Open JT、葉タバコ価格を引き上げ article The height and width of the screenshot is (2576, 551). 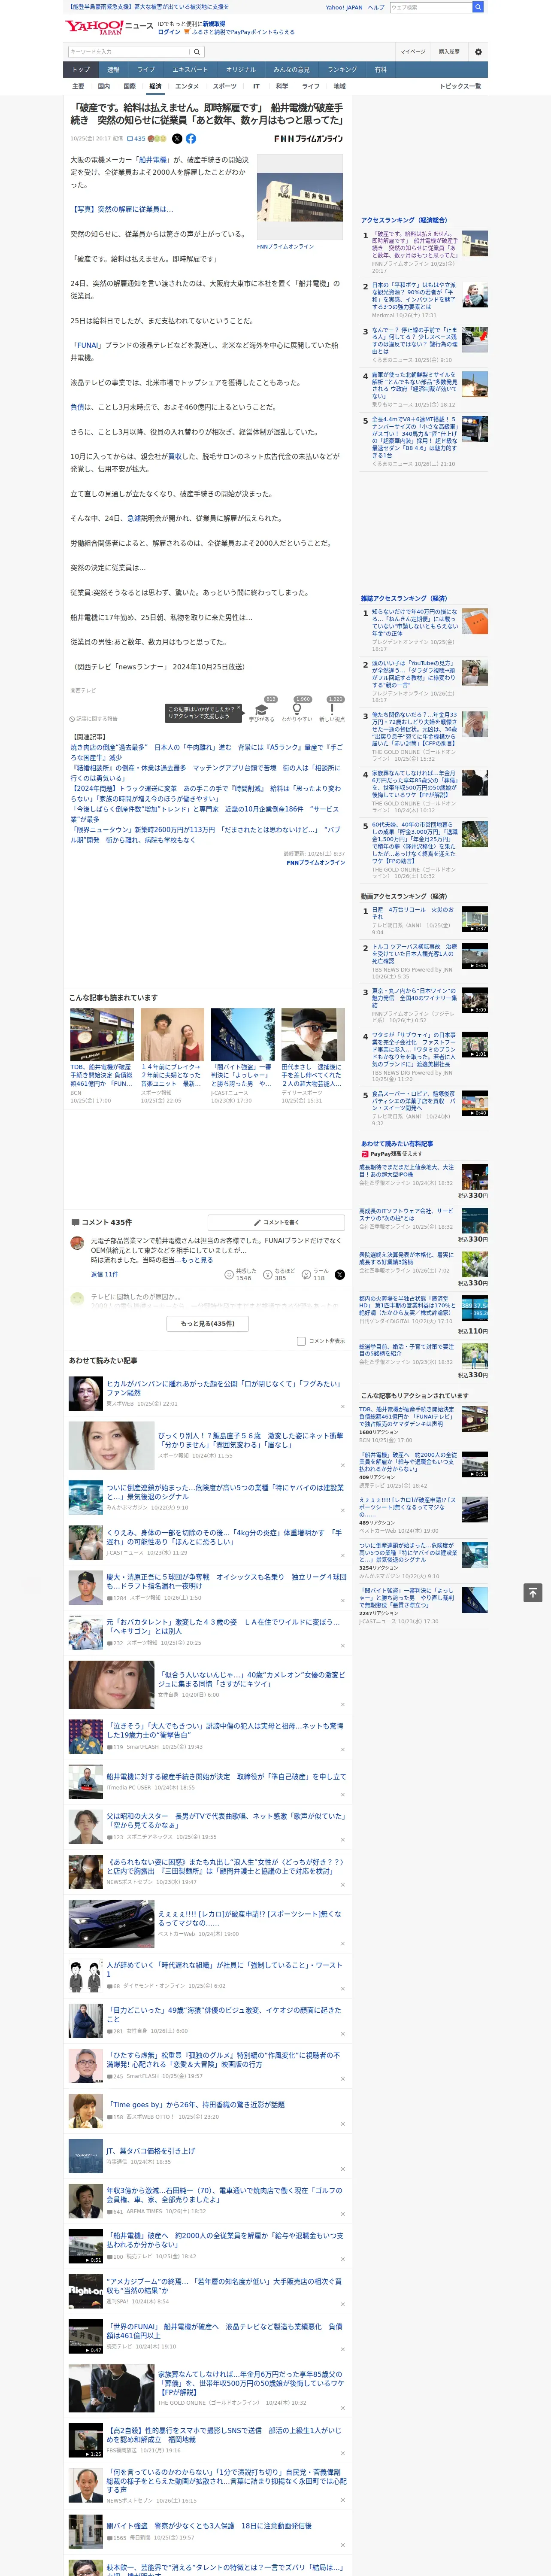(x=150, y=2151)
